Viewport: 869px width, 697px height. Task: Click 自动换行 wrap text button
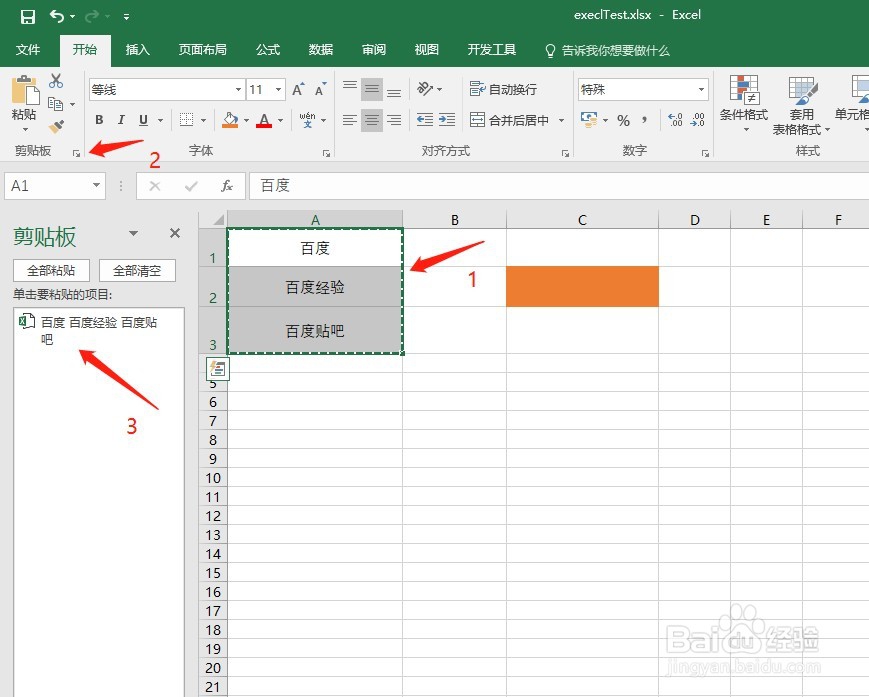pos(503,89)
